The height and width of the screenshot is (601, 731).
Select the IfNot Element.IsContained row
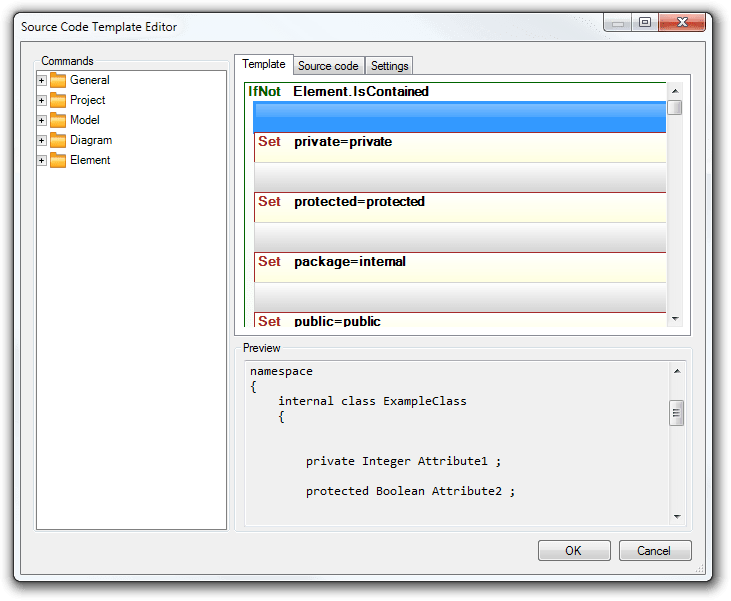(x=456, y=92)
